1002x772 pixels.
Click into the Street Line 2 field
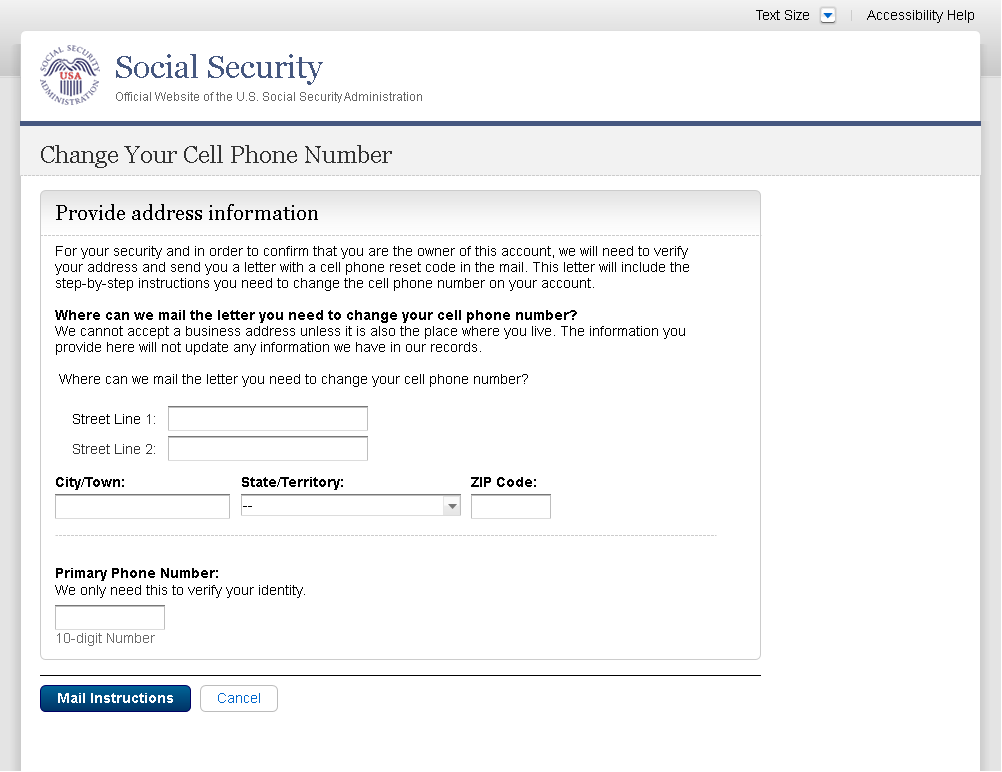pos(267,449)
